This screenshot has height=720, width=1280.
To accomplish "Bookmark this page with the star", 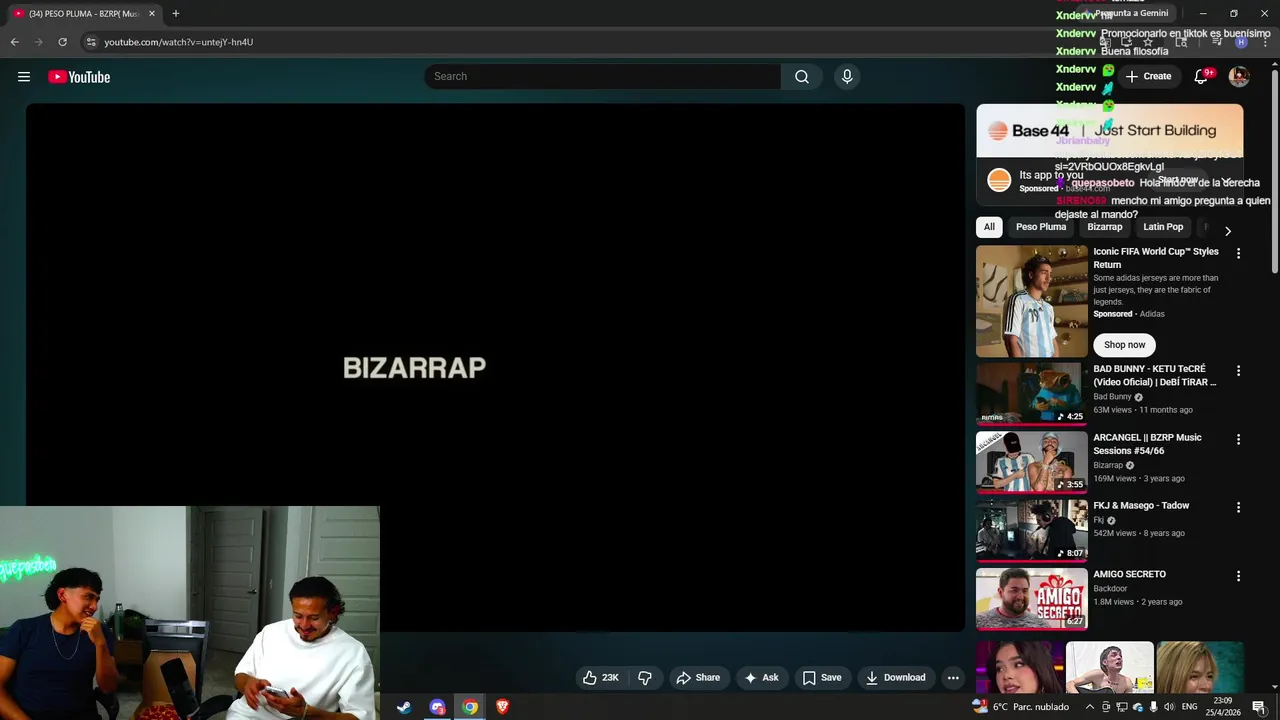I will coord(1147,42).
